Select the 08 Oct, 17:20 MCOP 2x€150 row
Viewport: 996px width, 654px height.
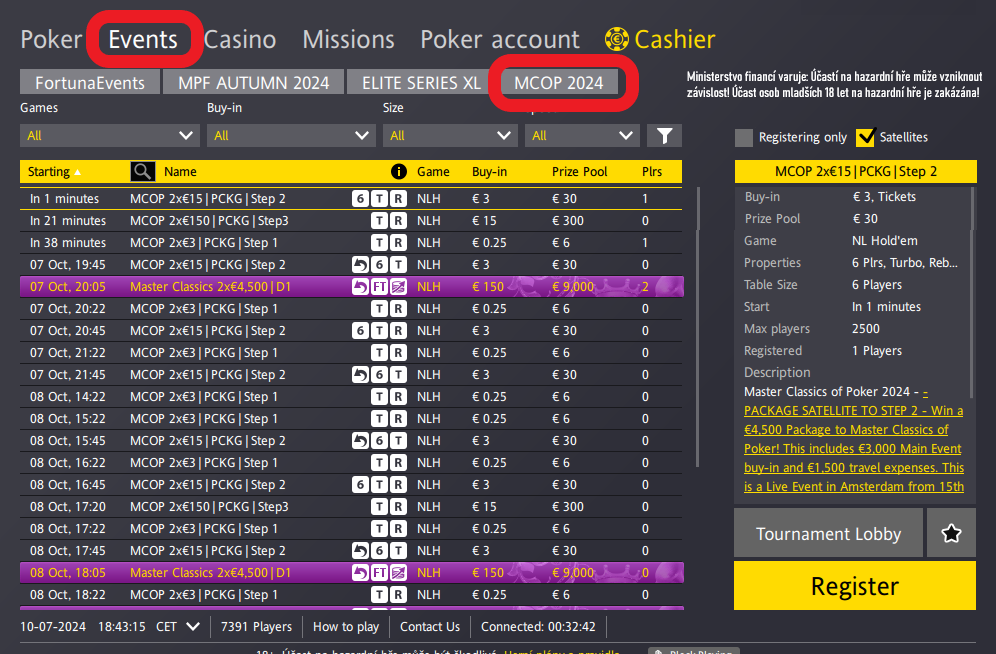tap(351, 507)
